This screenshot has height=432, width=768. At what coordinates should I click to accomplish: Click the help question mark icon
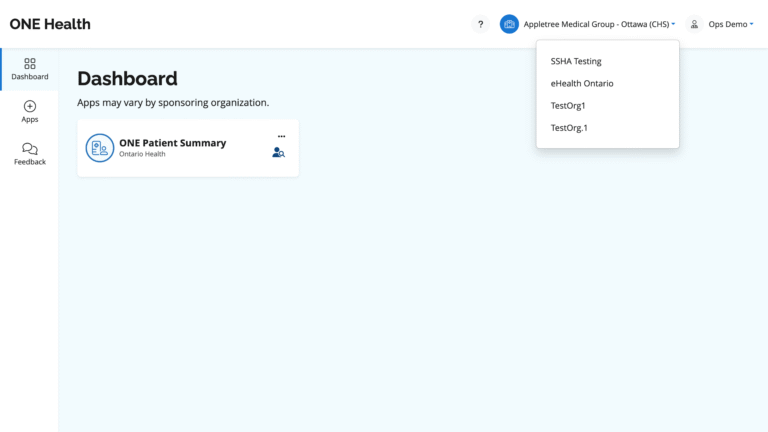pos(480,24)
